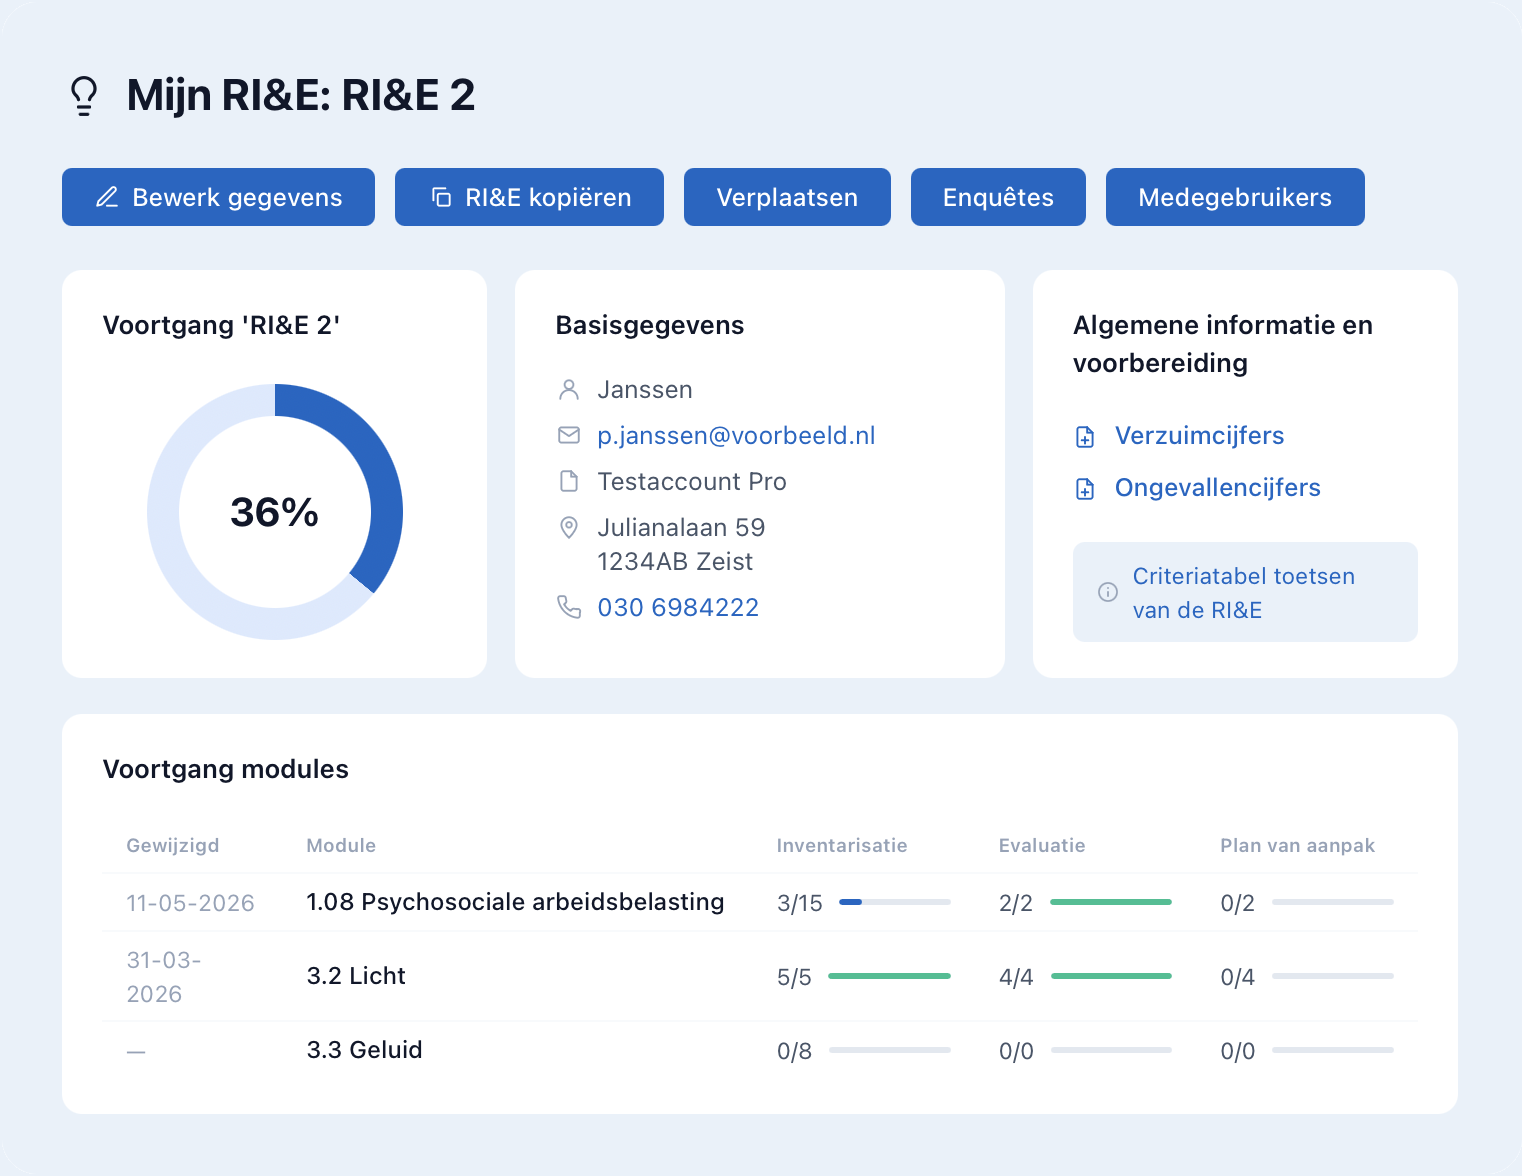Call the number 030 6984222
The image size is (1522, 1176).
(678, 607)
